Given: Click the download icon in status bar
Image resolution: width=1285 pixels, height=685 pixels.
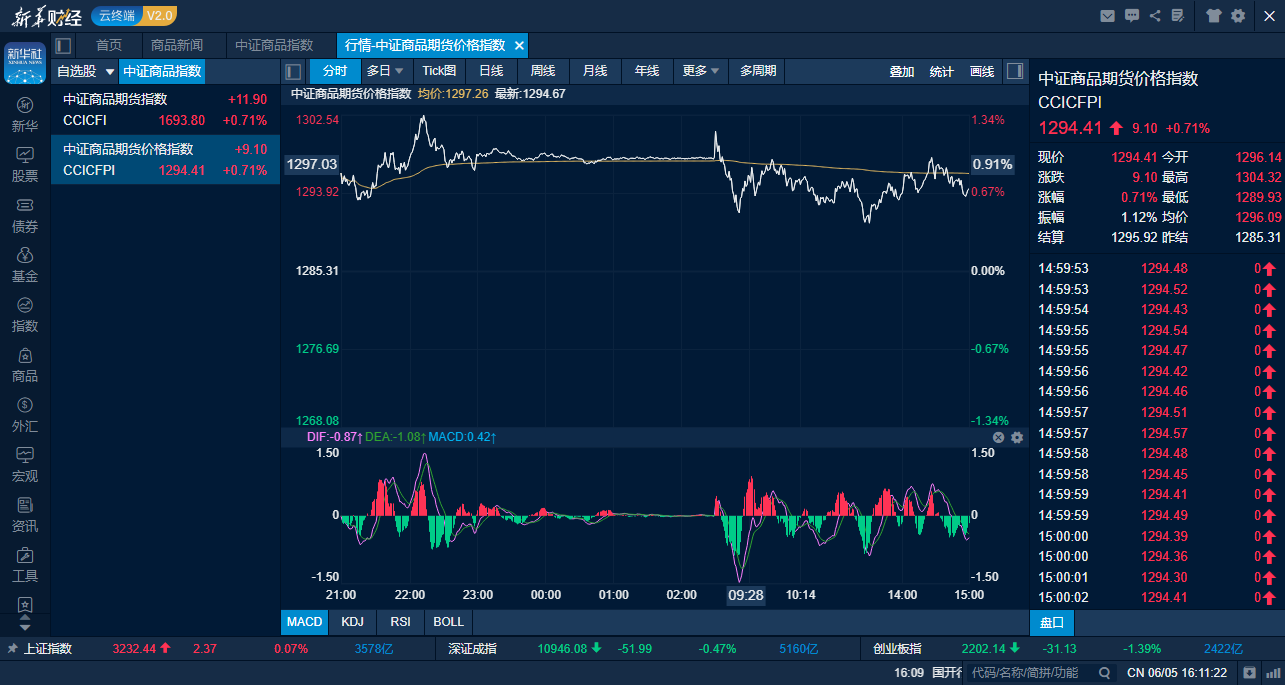Looking at the screenshot, I should 1249,672.
